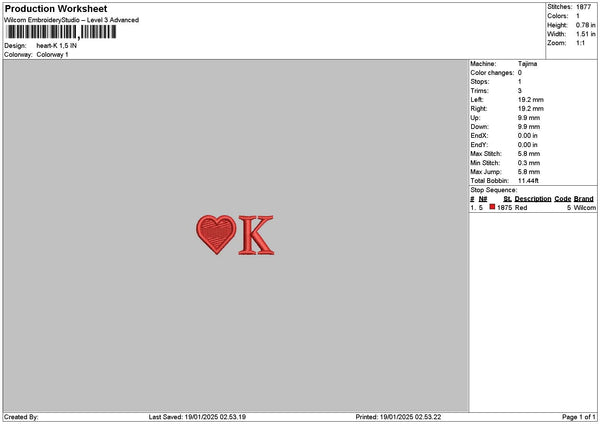Click the Page 1 of 1 indicator

pos(579,417)
